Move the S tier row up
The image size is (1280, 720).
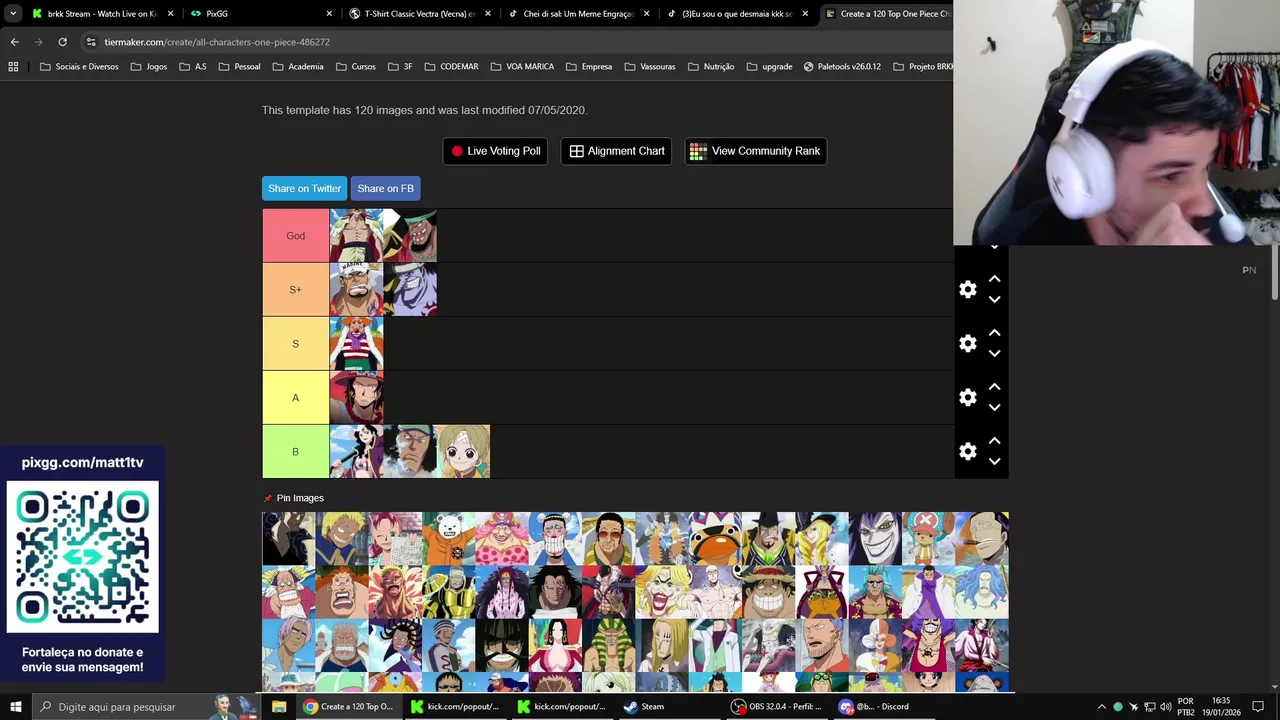pyautogui.click(x=994, y=333)
